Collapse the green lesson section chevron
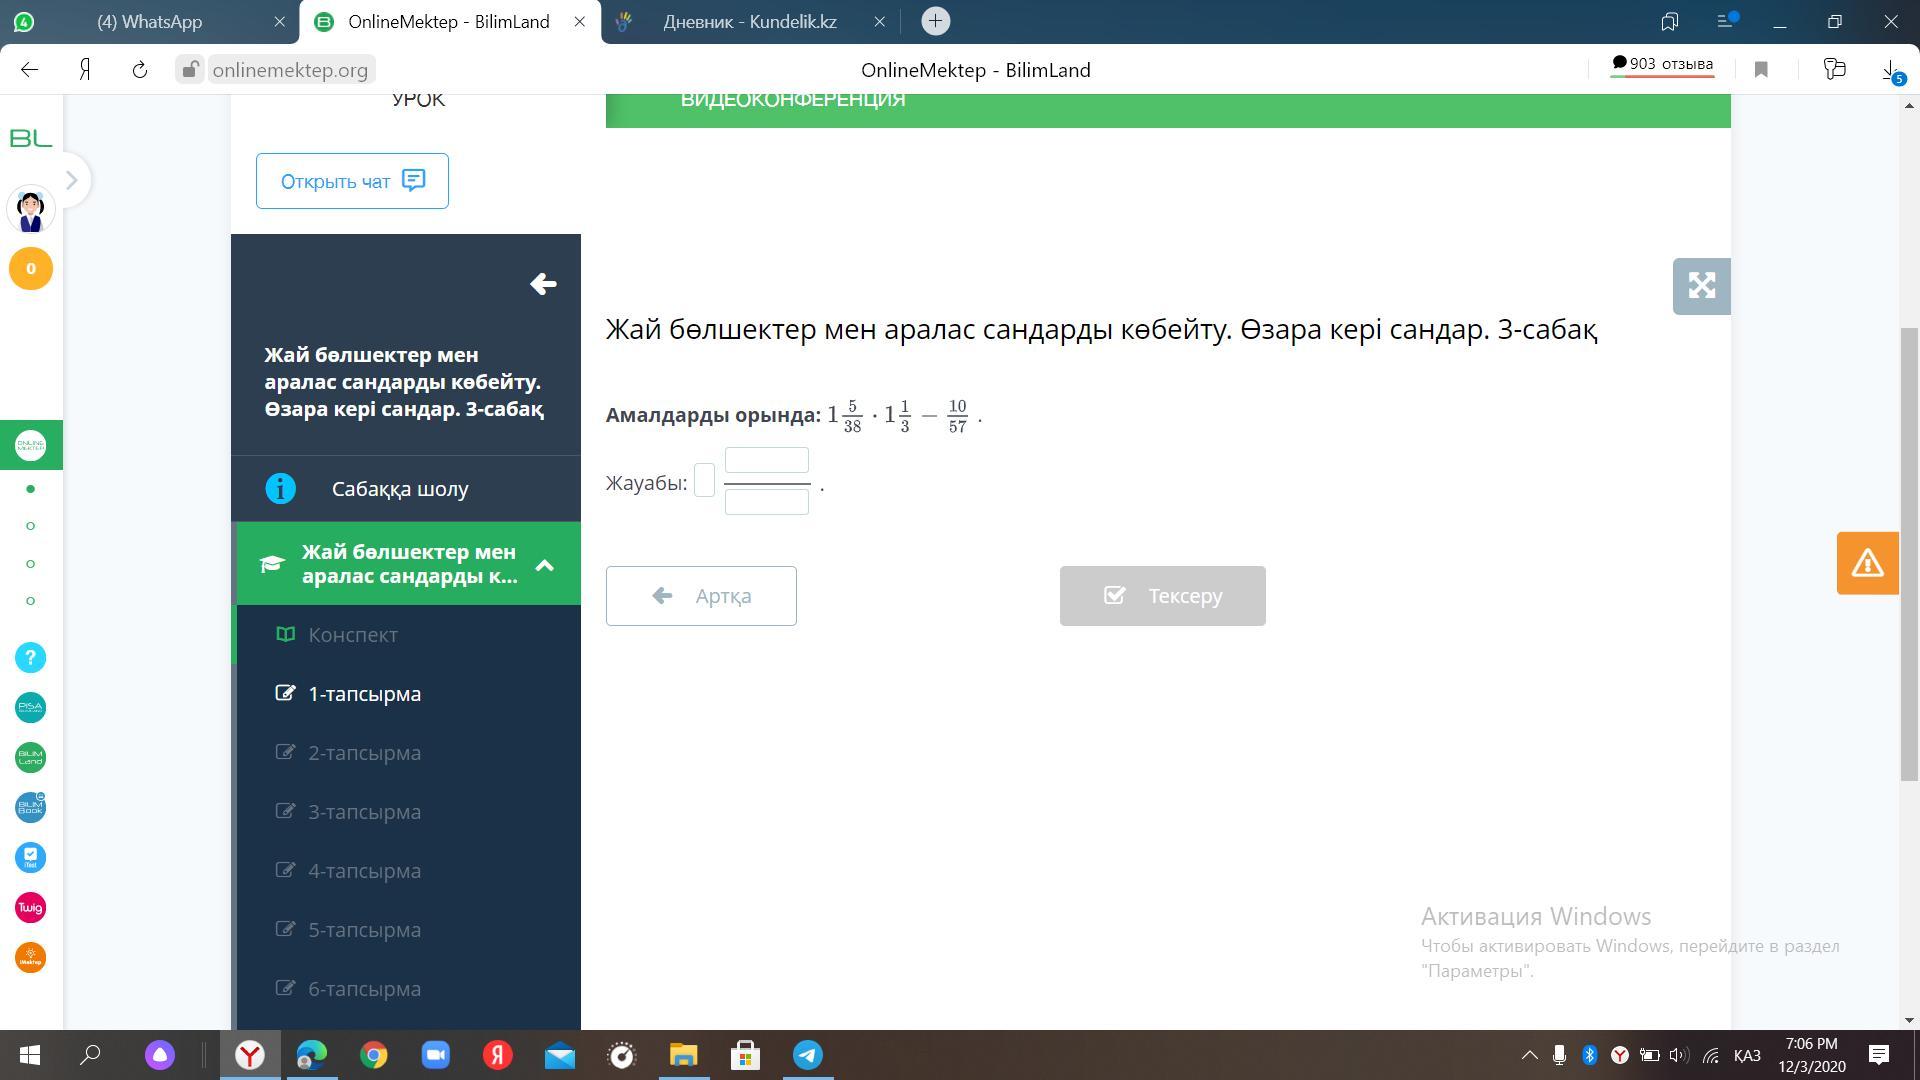The width and height of the screenshot is (1920, 1080). click(x=545, y=565)
